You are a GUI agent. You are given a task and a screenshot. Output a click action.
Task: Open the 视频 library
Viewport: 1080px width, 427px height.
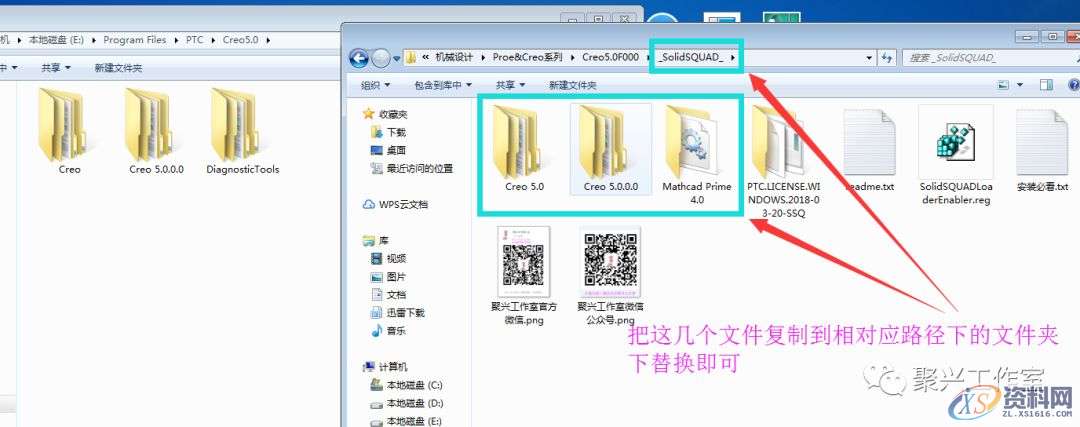(x=389, y=258)
